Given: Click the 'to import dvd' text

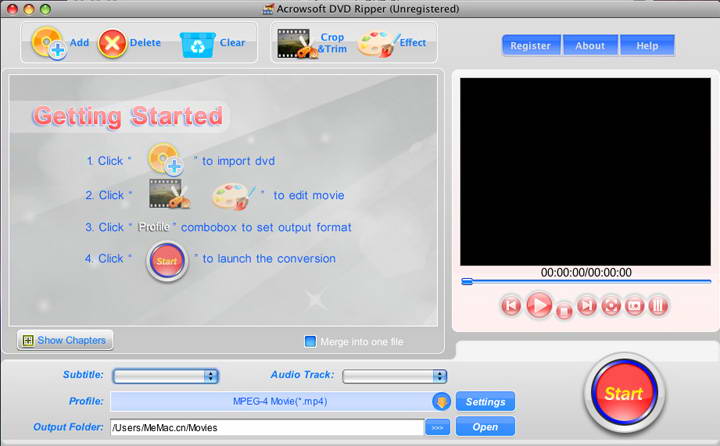Looking at the screenshot, I should click(238, 161).
